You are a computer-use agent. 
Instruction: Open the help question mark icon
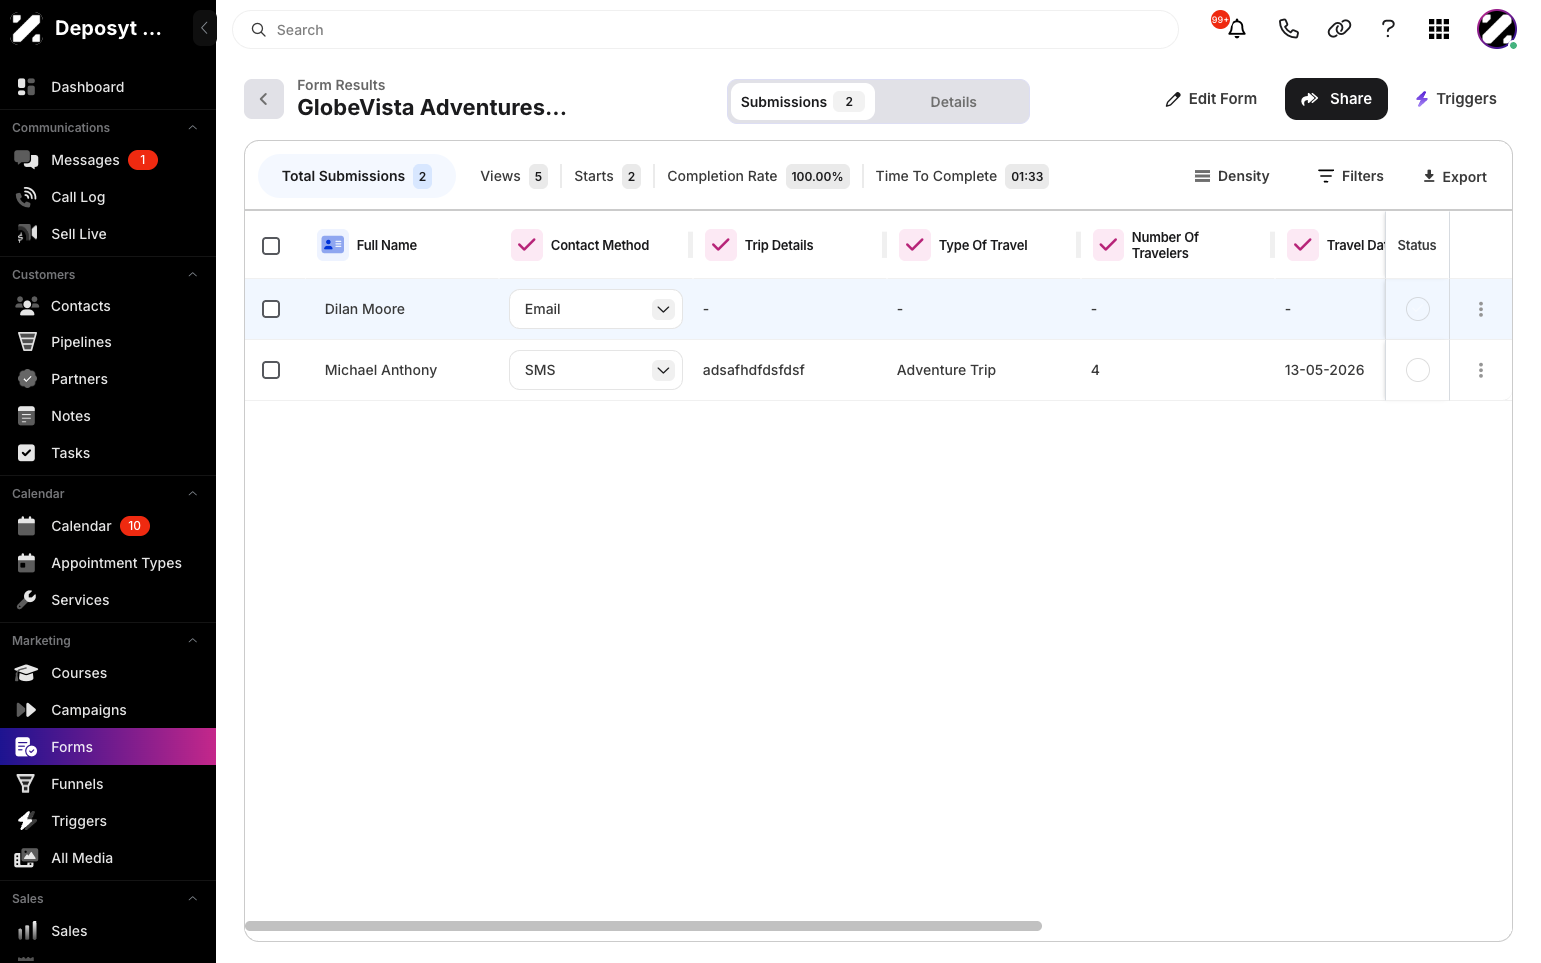click(1388, 29)
